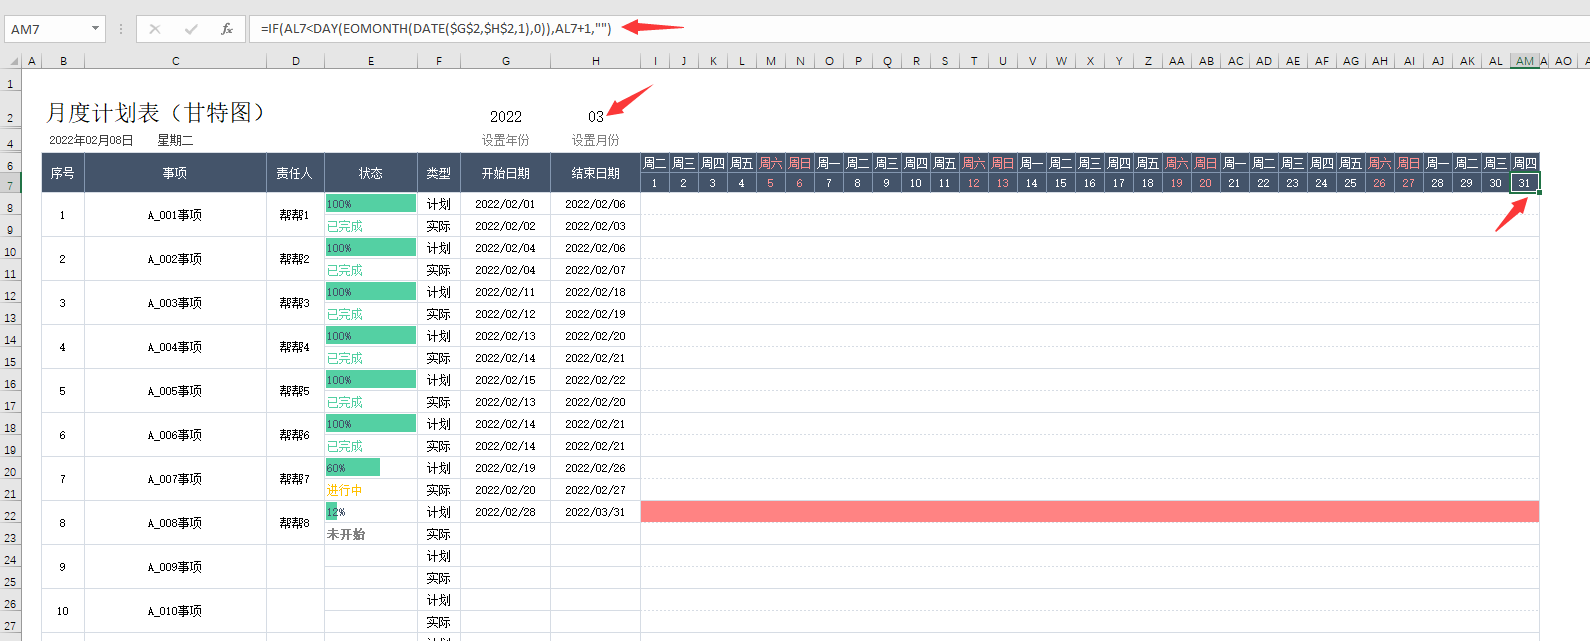Open the Name Box dropdown arrow
1590x641 pixels.
coord(96,29)
